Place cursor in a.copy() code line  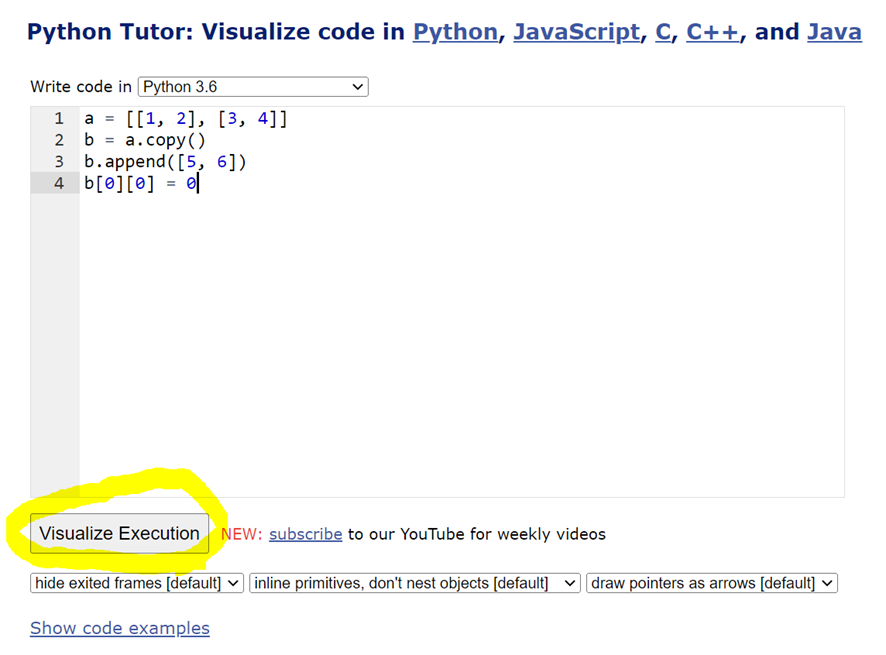[x=145, y=140]
